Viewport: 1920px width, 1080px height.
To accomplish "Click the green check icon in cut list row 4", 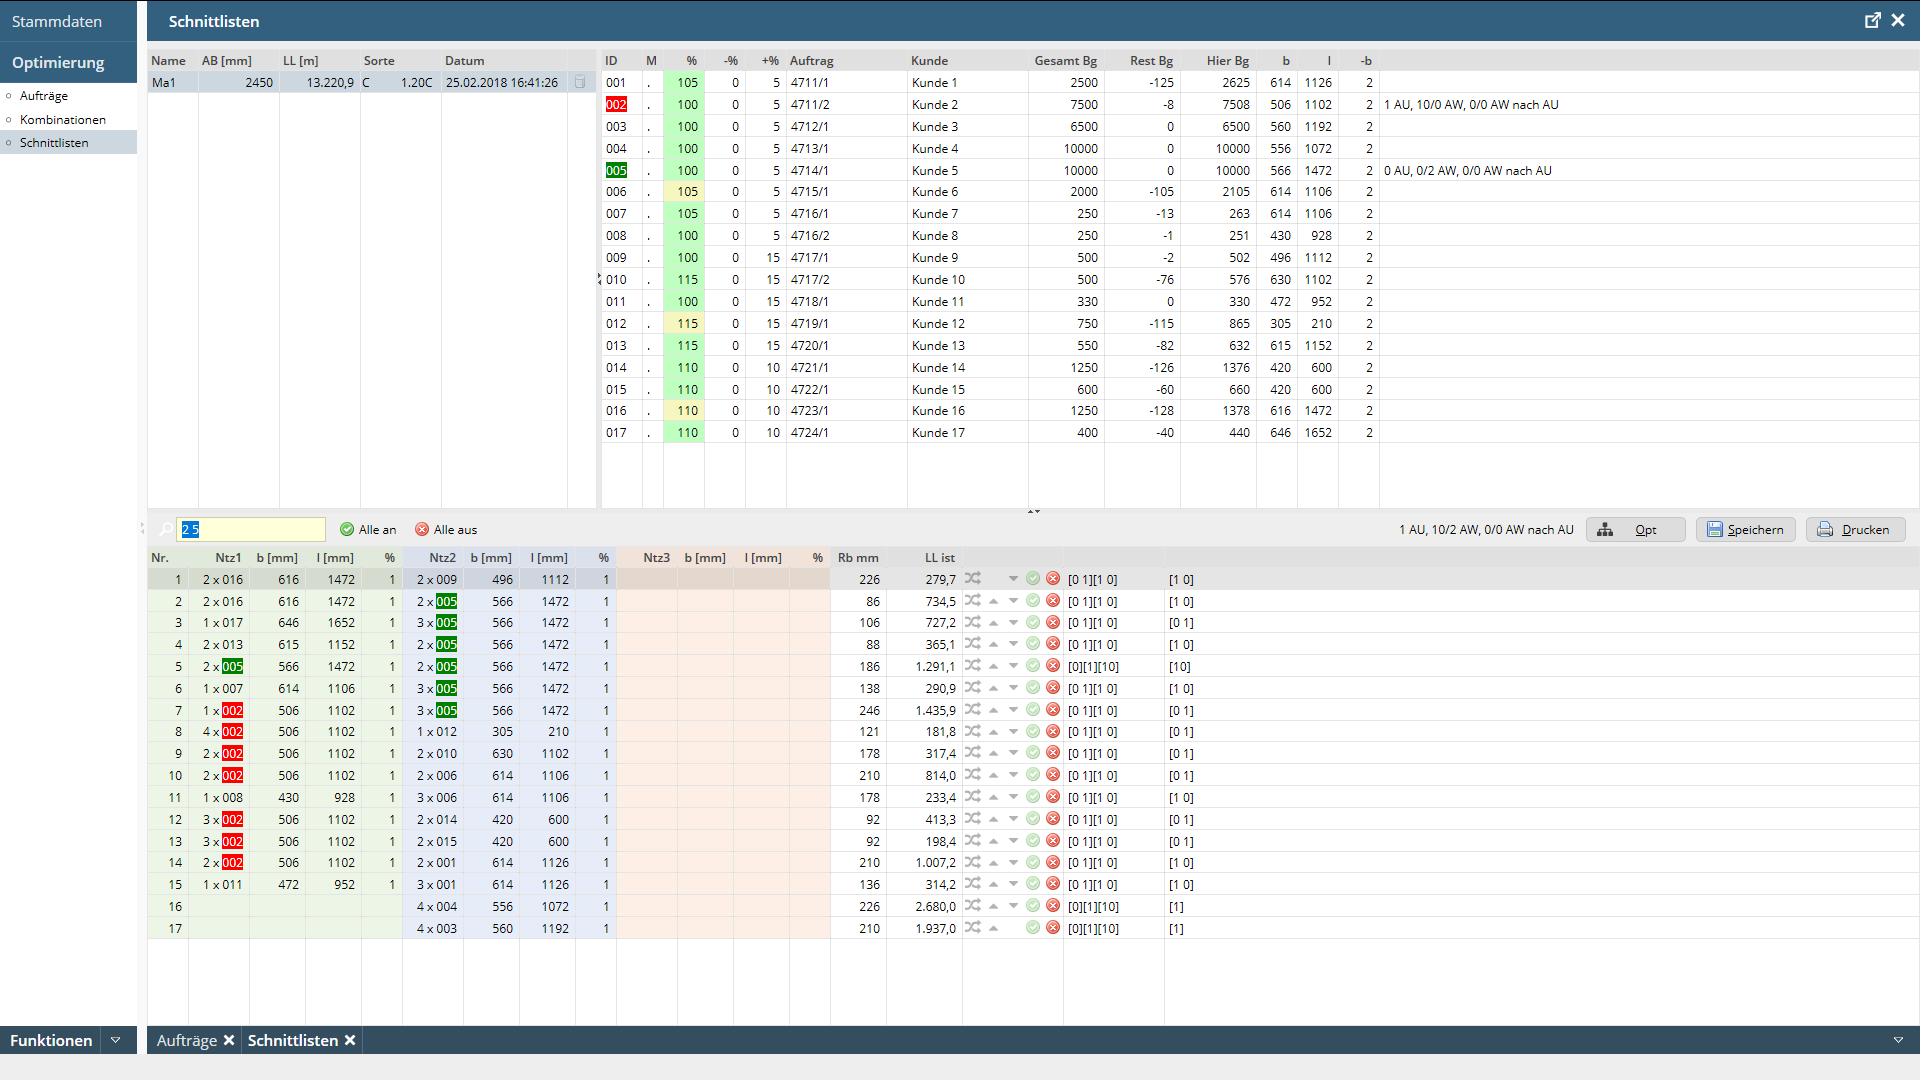I will point(1033,644).
